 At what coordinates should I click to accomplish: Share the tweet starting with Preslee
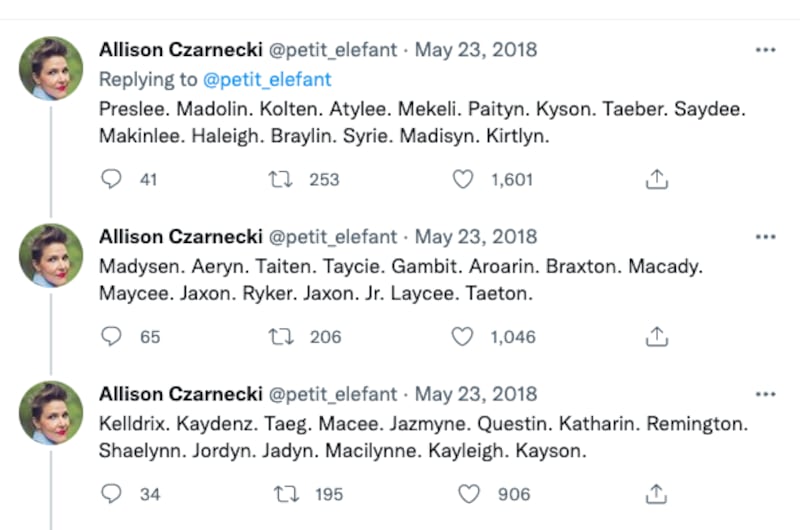[656, 180]
